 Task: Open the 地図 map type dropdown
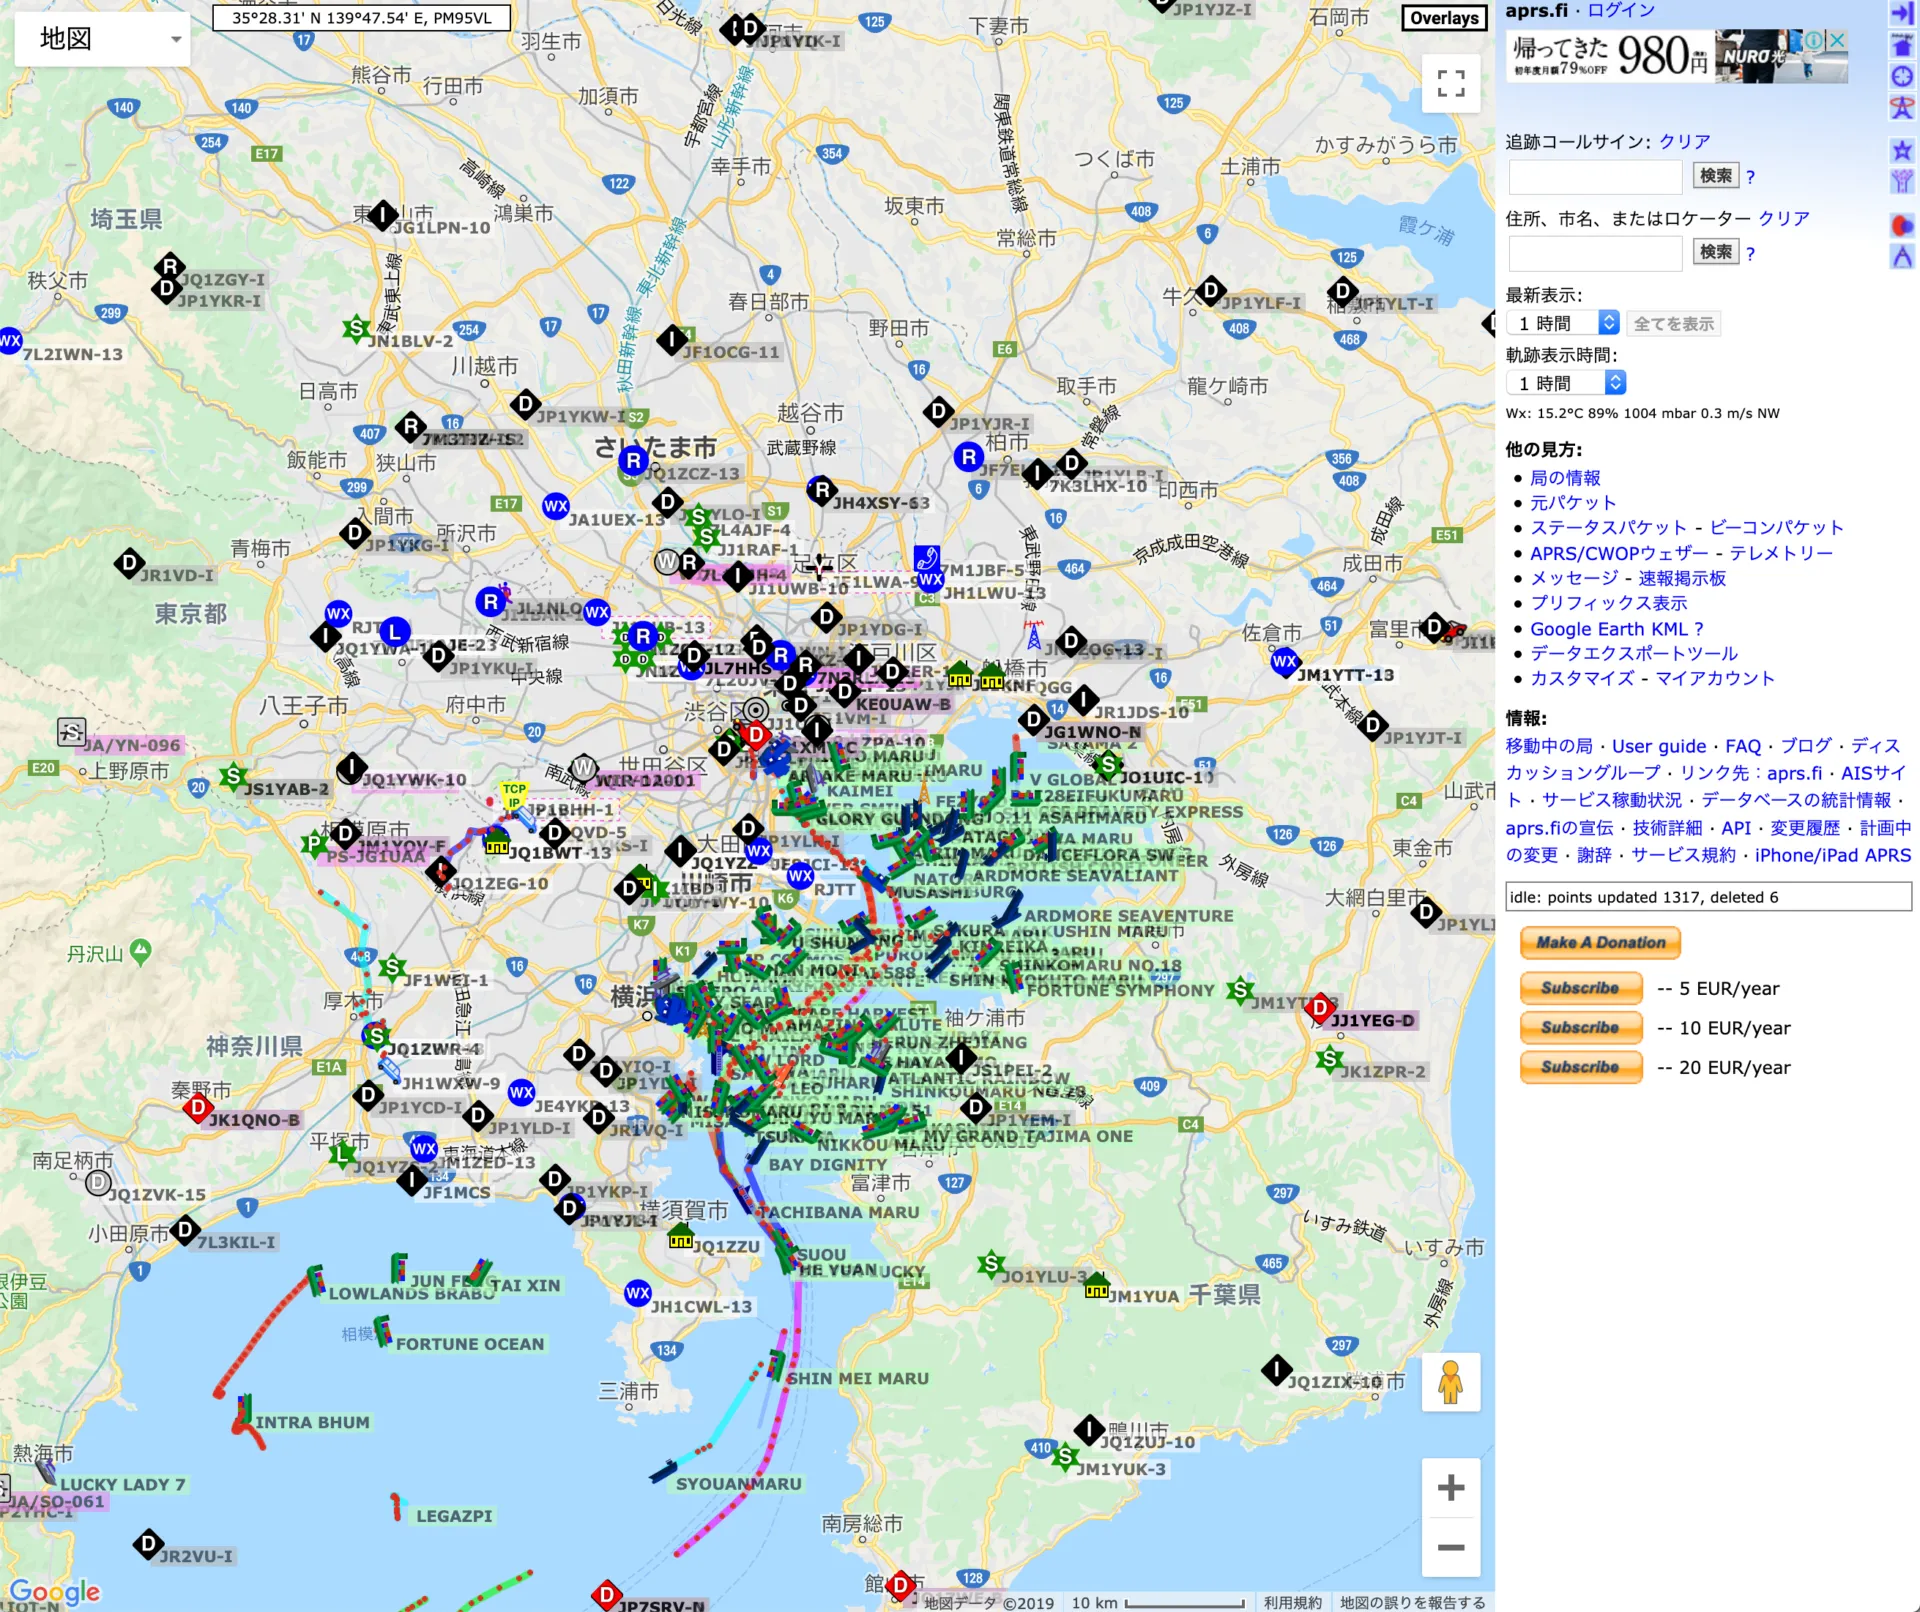[x=103, y=39]
